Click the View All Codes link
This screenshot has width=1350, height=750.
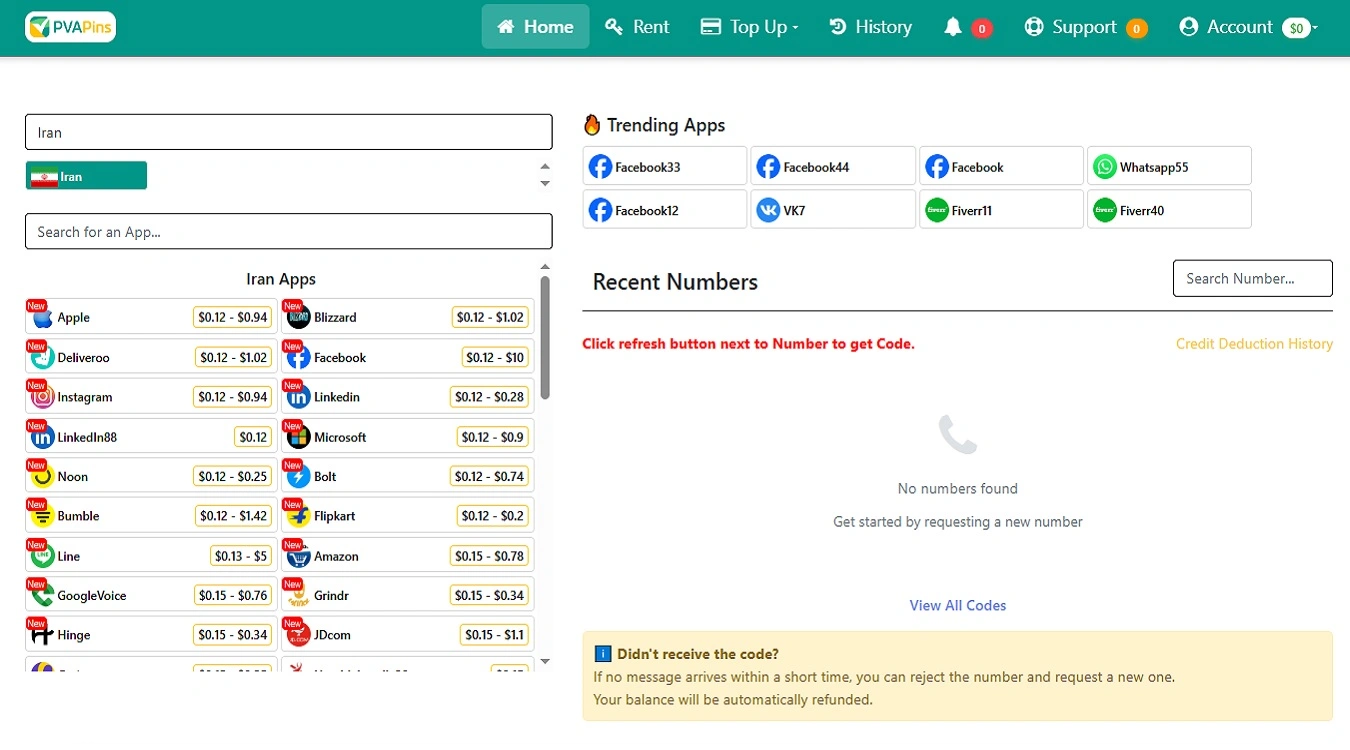tap(958, 605)
